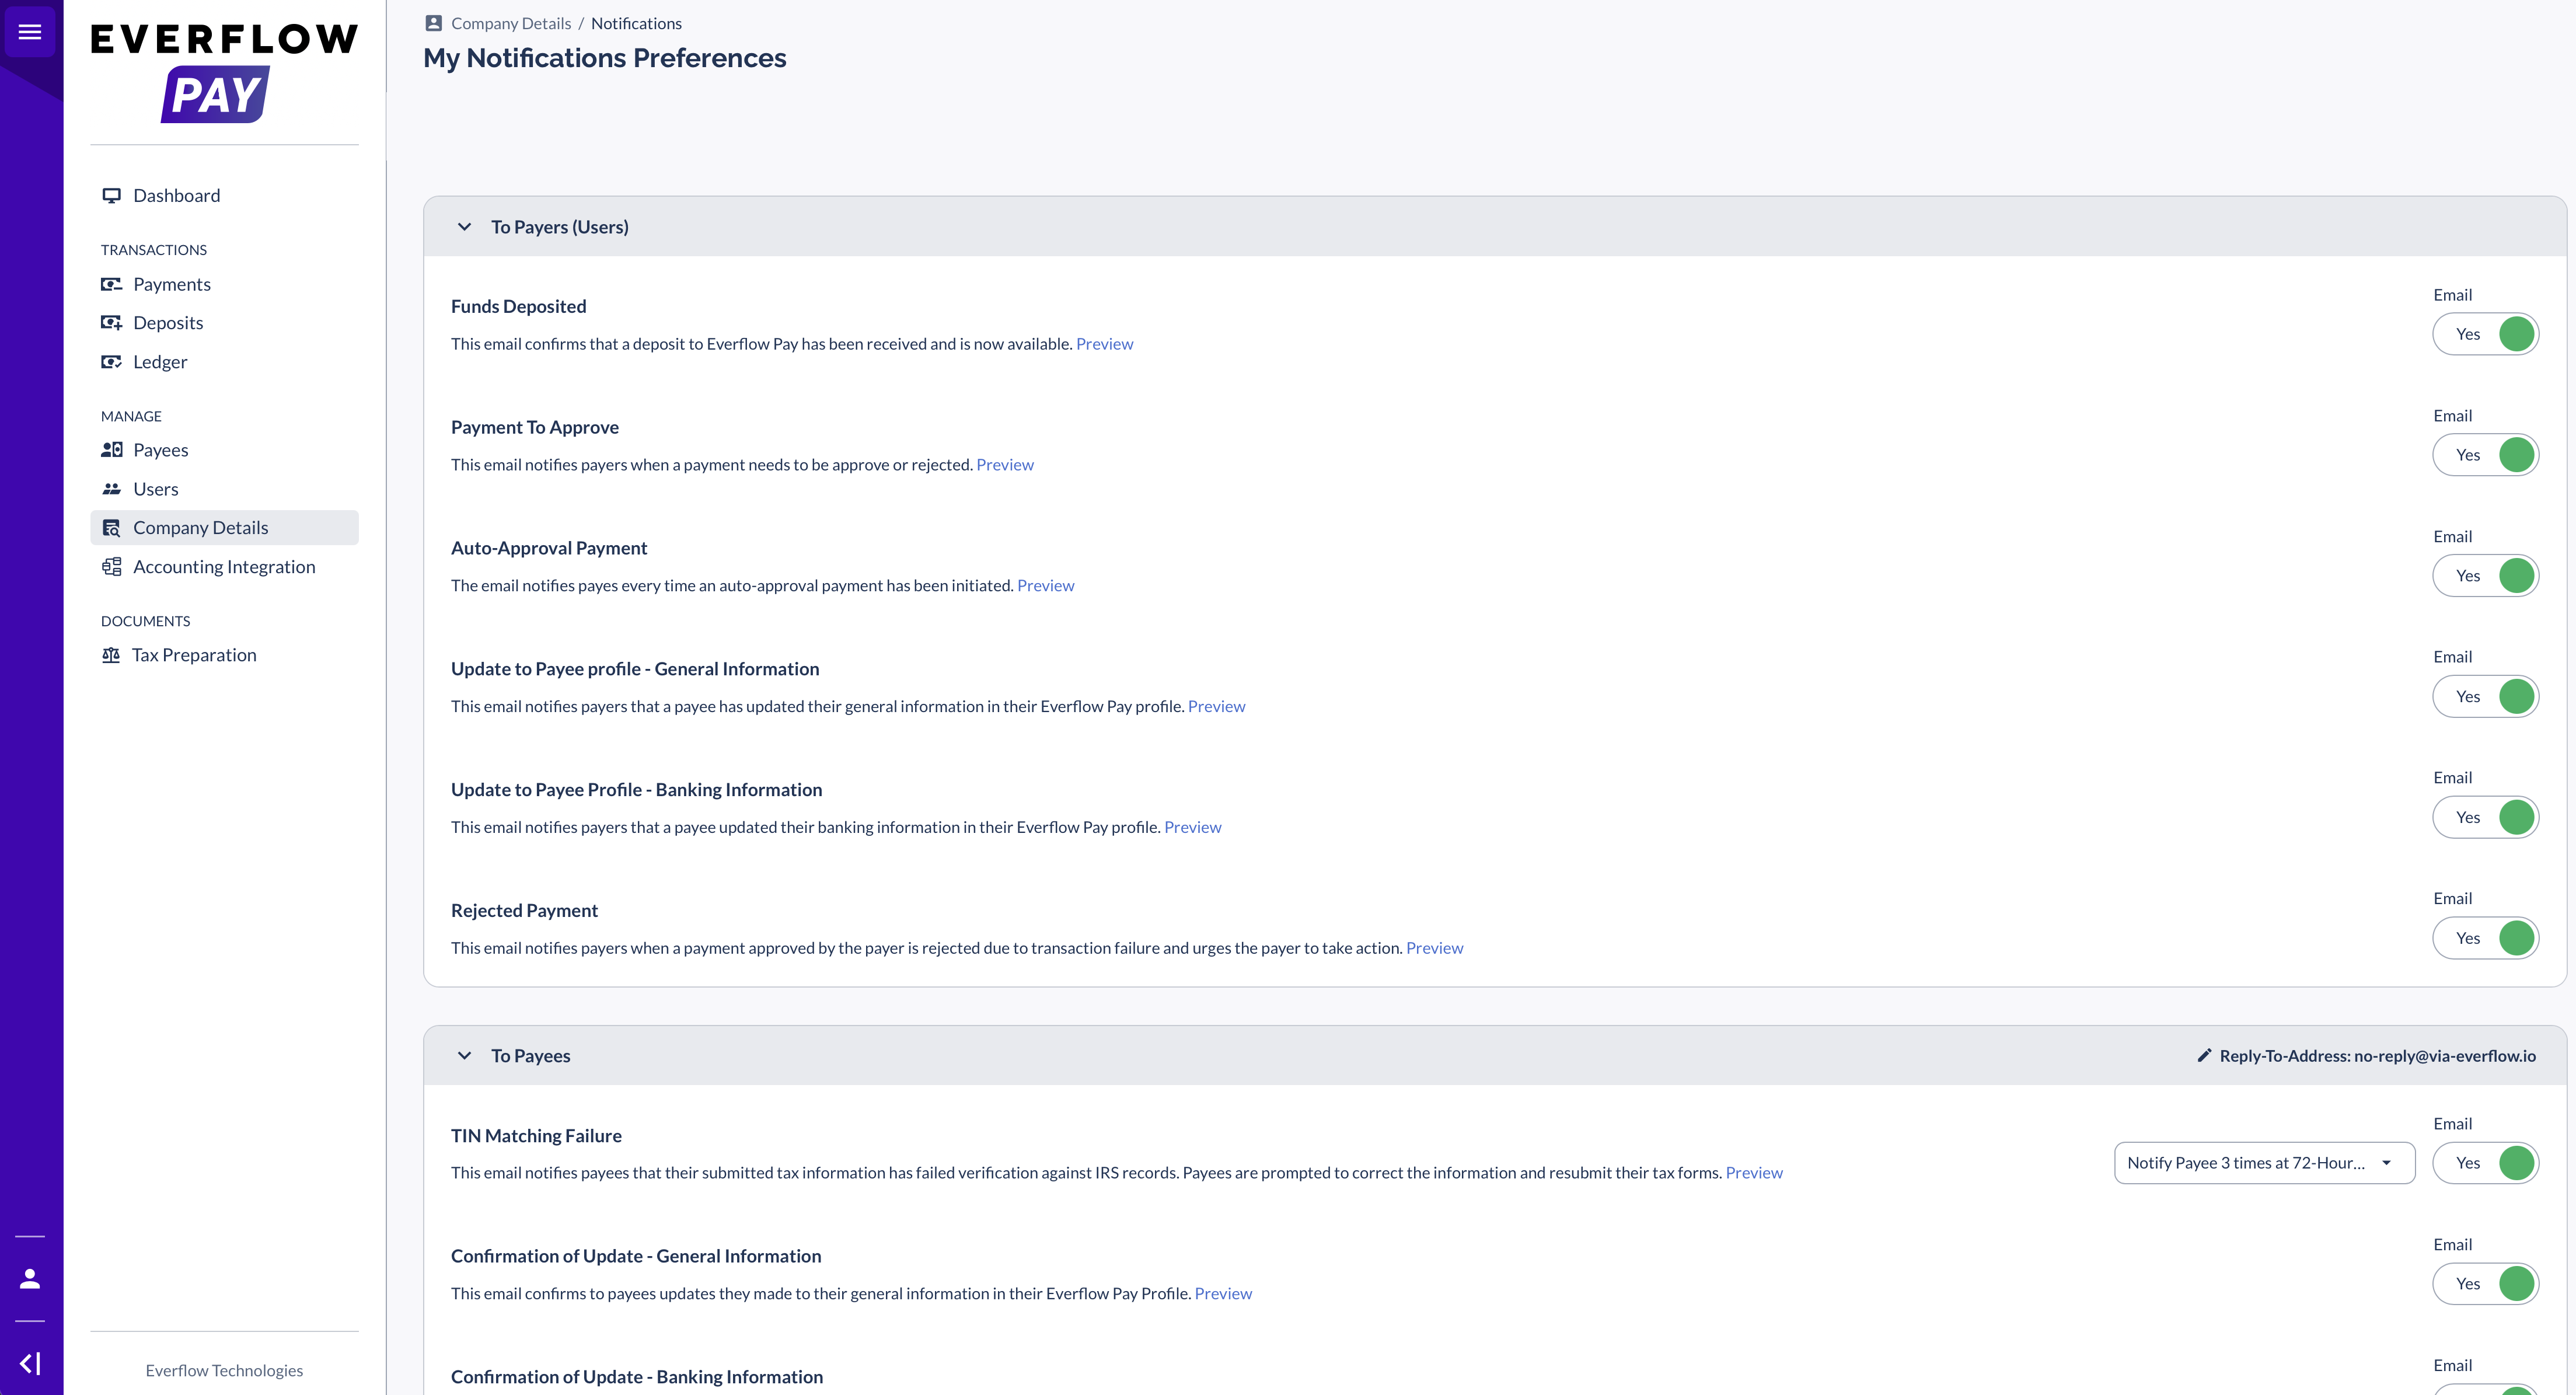Collapse the To Payees section chevron

[x=464, y=1056]
